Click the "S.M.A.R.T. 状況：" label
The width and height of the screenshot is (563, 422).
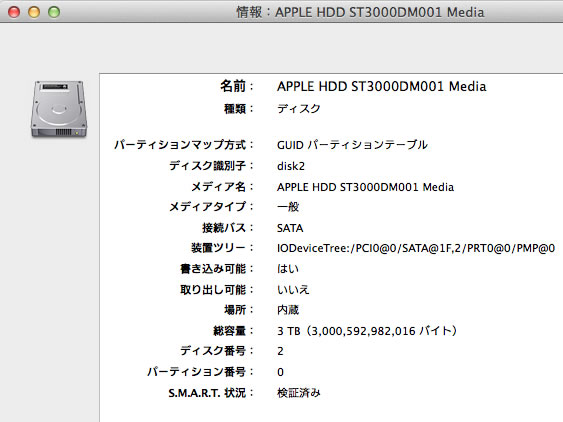(211, 393)
